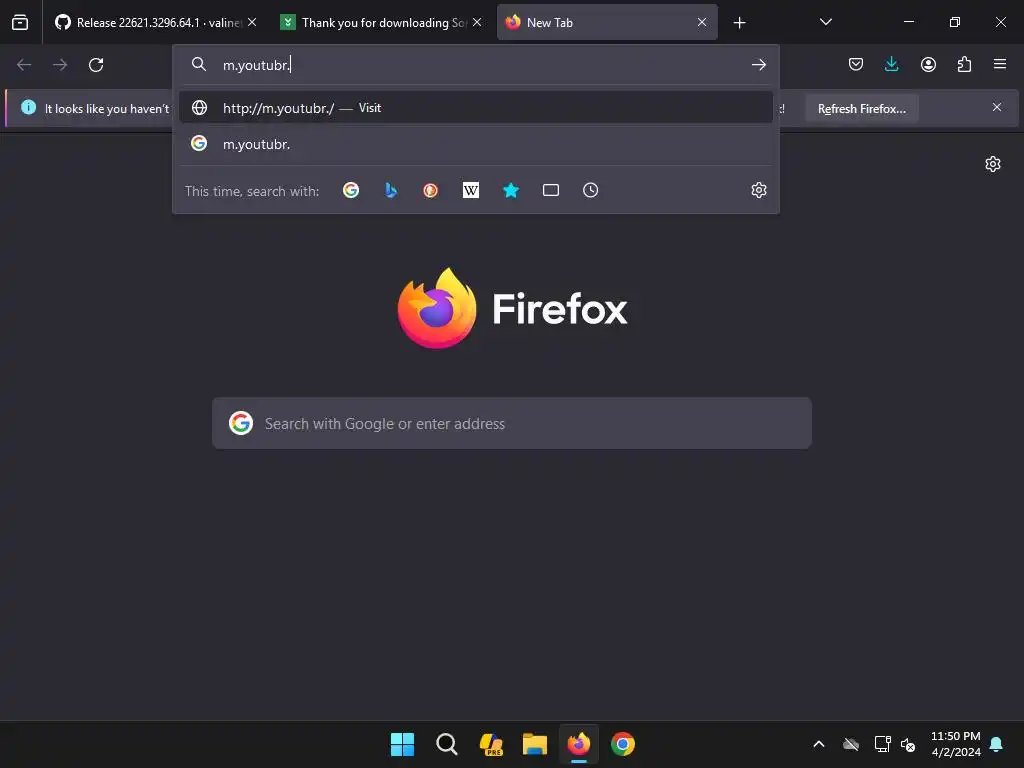Search this time in open Tabs
The image size is (1024, 768).
point(551,190)
